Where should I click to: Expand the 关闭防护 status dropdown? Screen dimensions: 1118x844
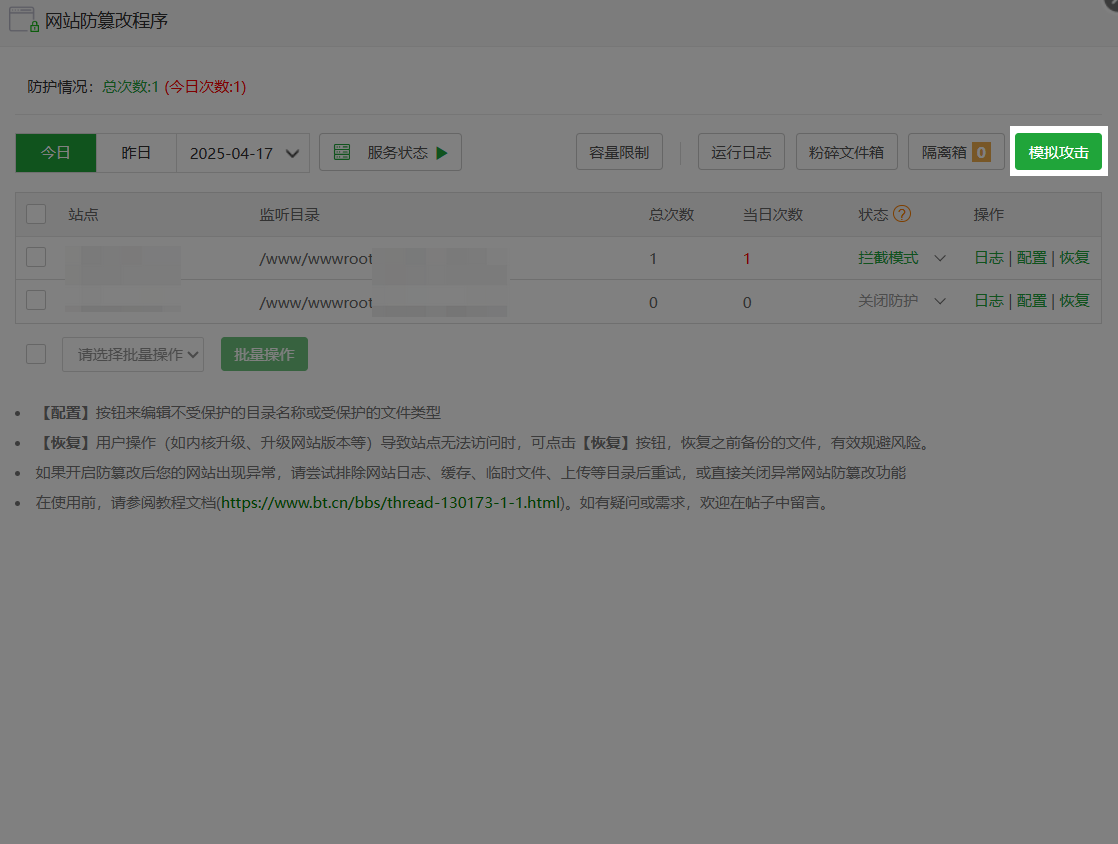(x=939, y=301)
